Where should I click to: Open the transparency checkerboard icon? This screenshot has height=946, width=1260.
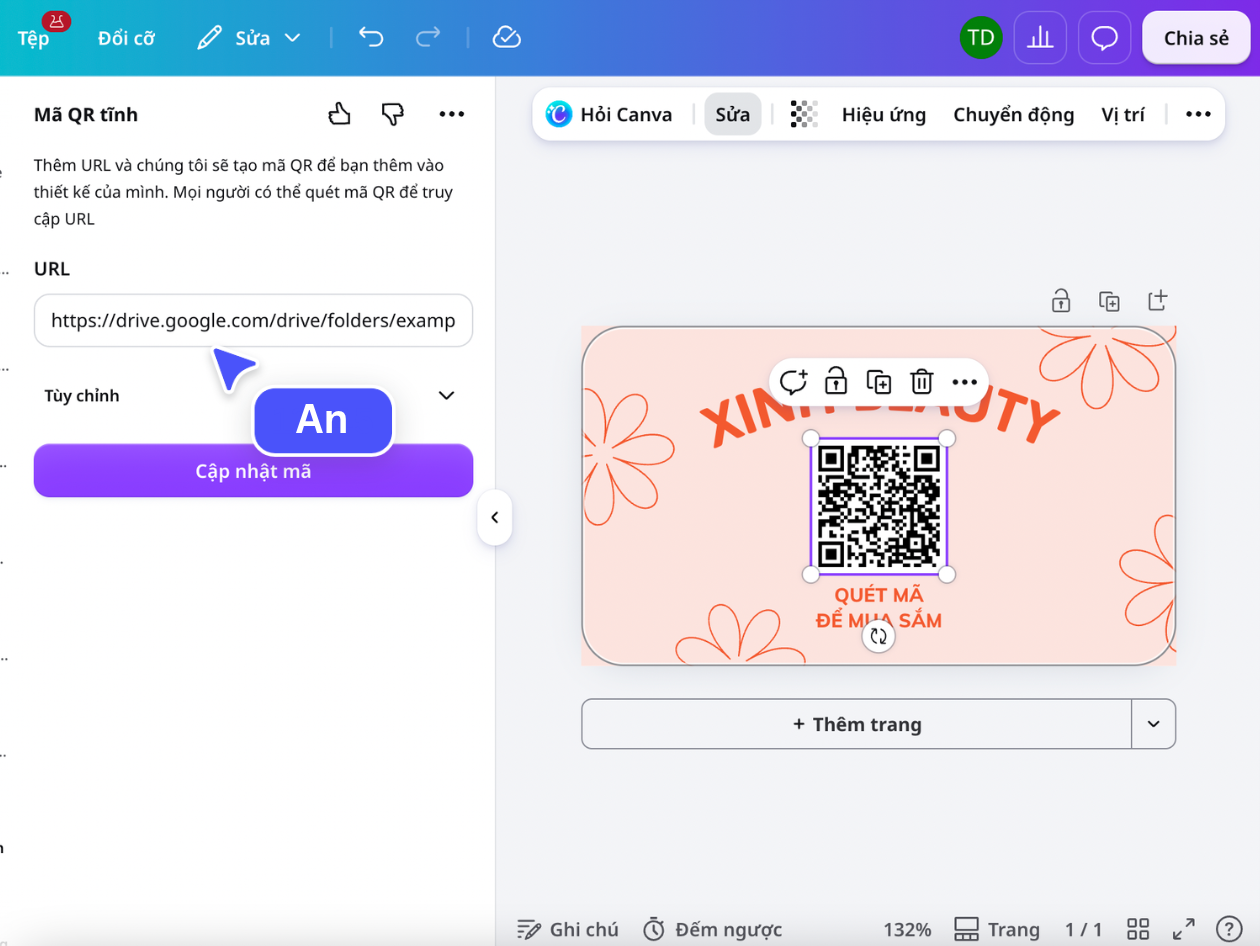pos(804,114)
